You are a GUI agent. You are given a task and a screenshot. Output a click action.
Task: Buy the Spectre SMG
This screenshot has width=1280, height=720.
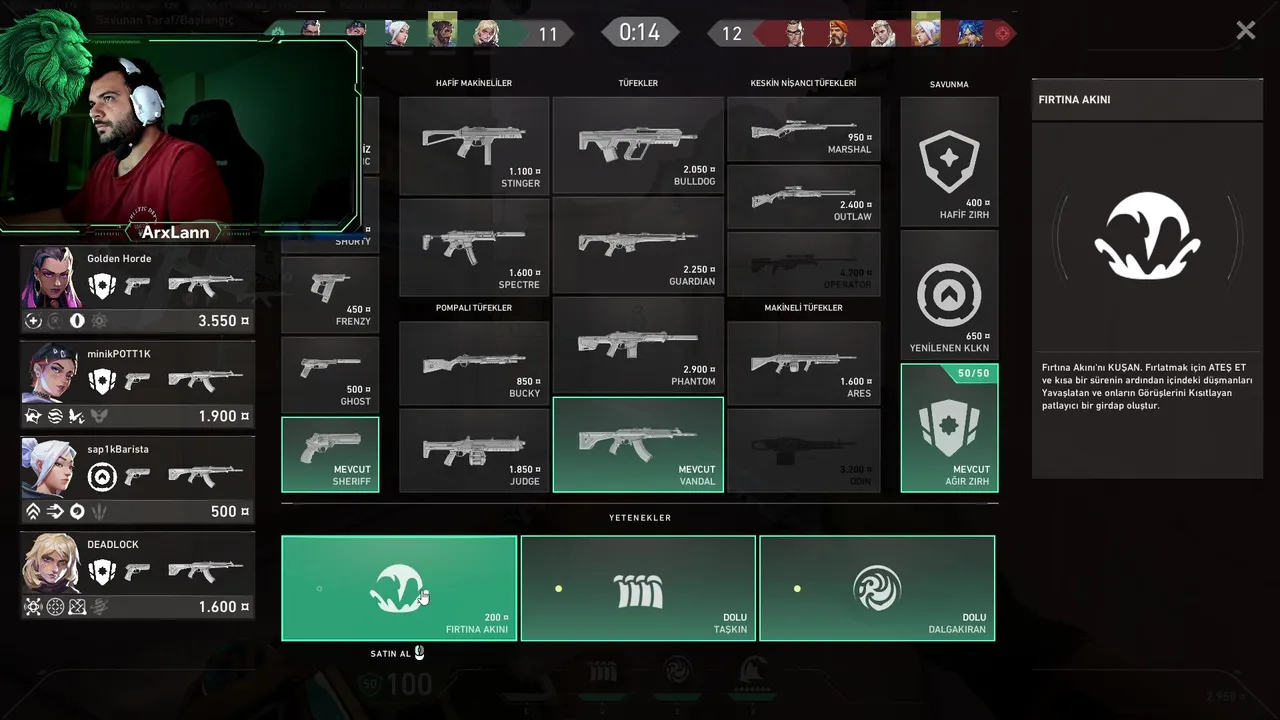pyautogui.click(x=474, y=246)
